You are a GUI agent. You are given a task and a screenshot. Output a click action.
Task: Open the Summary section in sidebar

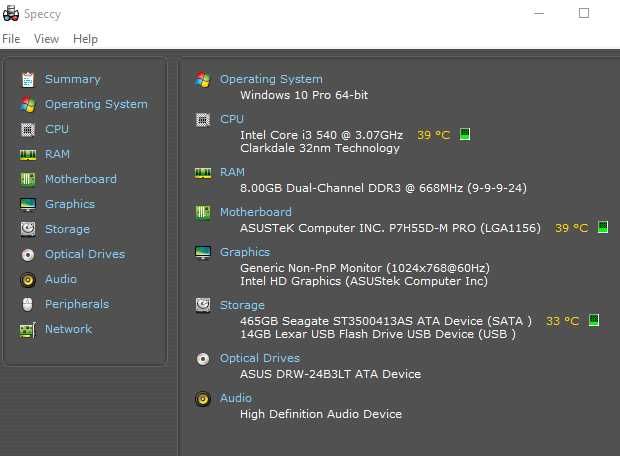[73, 79]
